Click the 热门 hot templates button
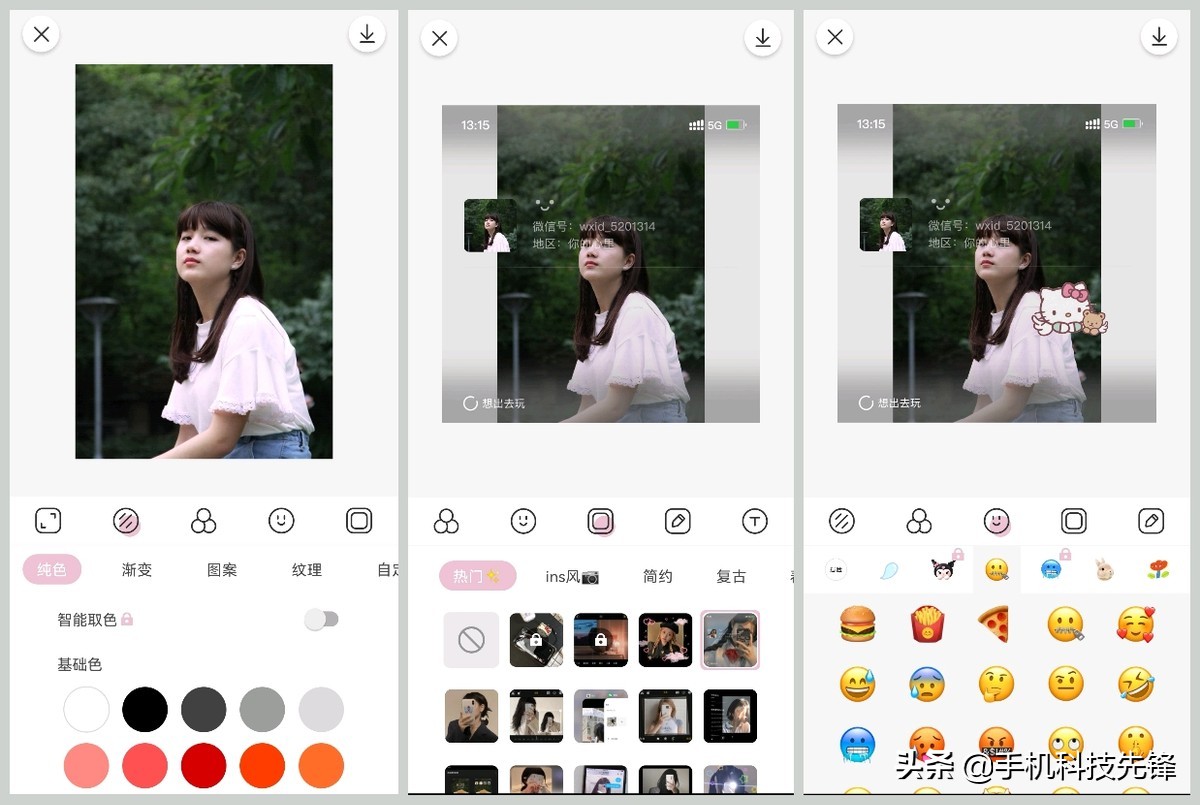Screen dimensions: 1200x805 477,577
